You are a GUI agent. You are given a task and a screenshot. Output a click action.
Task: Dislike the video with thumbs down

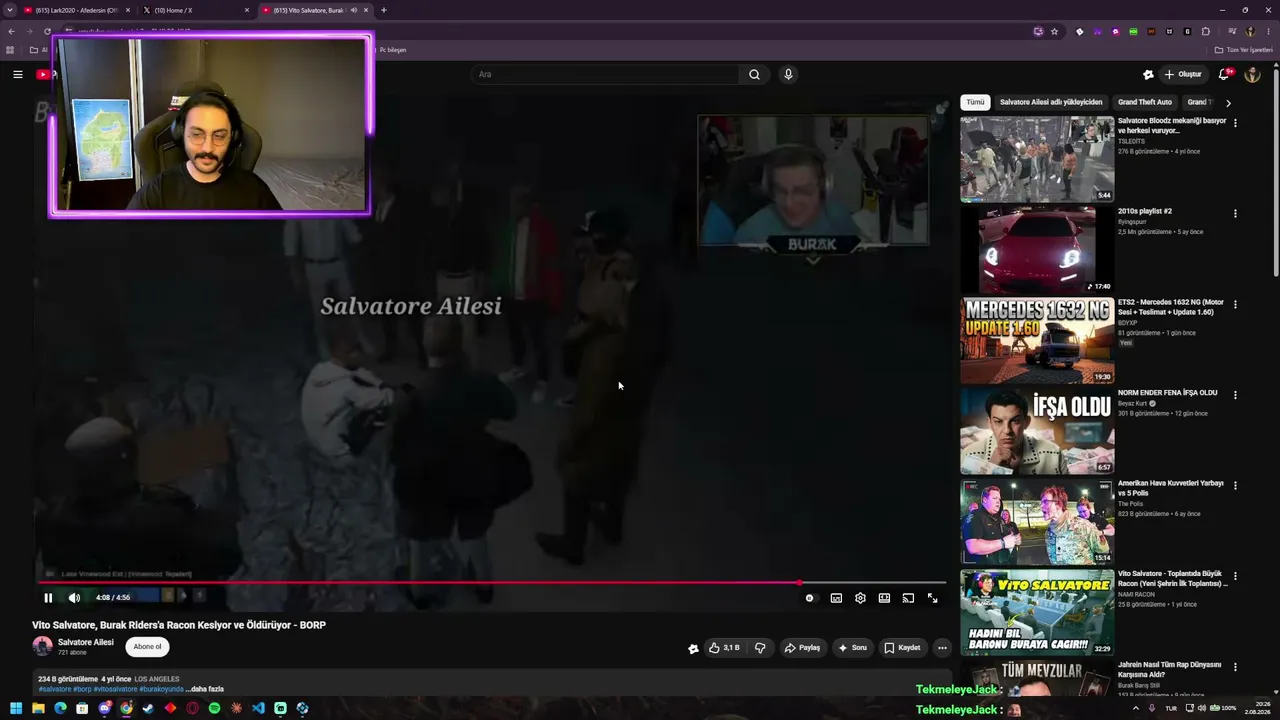(x=760, y=648)
